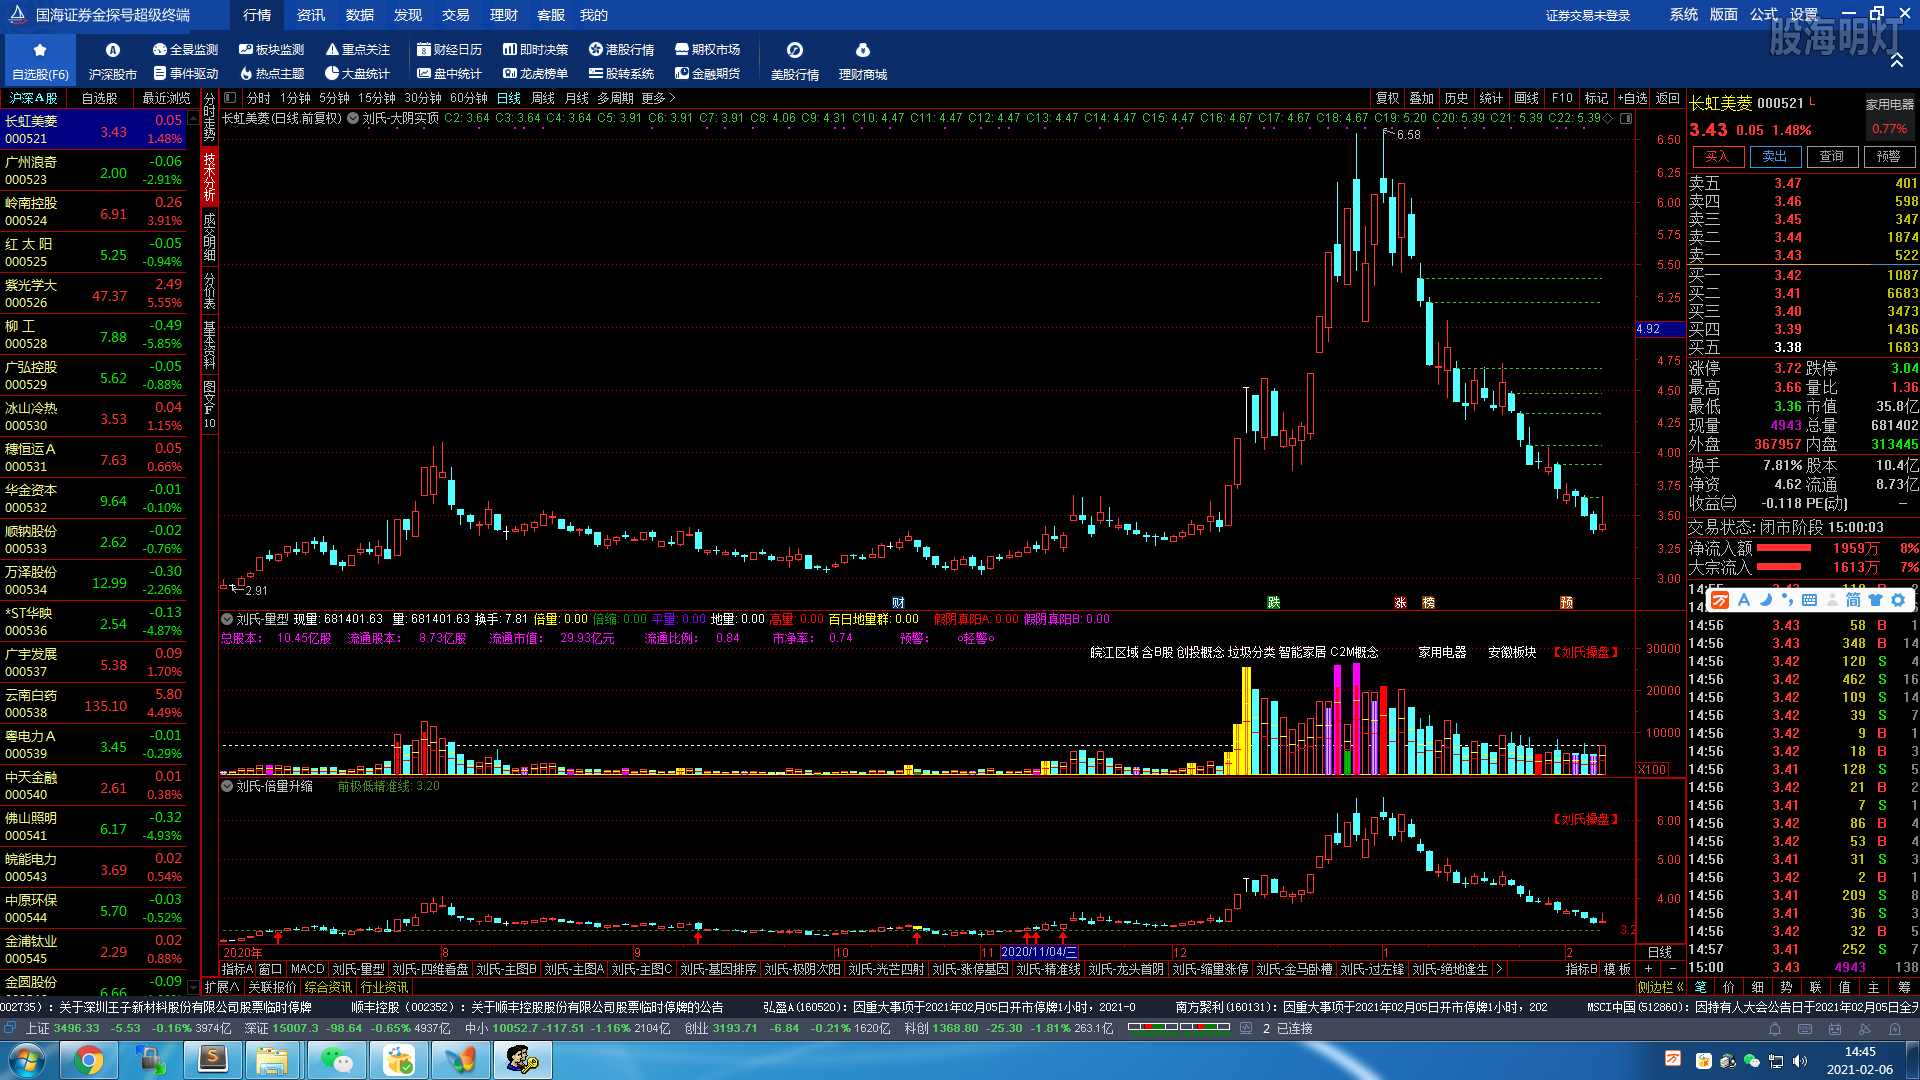Click the 买入 buy button
Image resolution: width=1920 pixels, height=1080 pixels.
click(x=1718, y=157)
